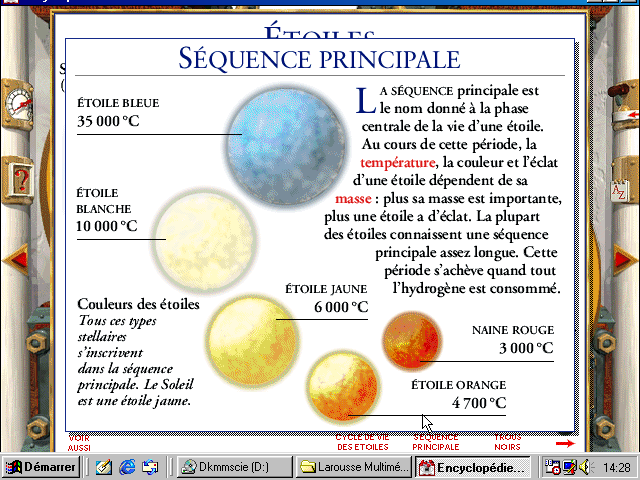The width and height of the screenshot is (640, 480).
Task: Click the monitor icon in system tray
Action: pyautogui.click(x=569, y=467)
